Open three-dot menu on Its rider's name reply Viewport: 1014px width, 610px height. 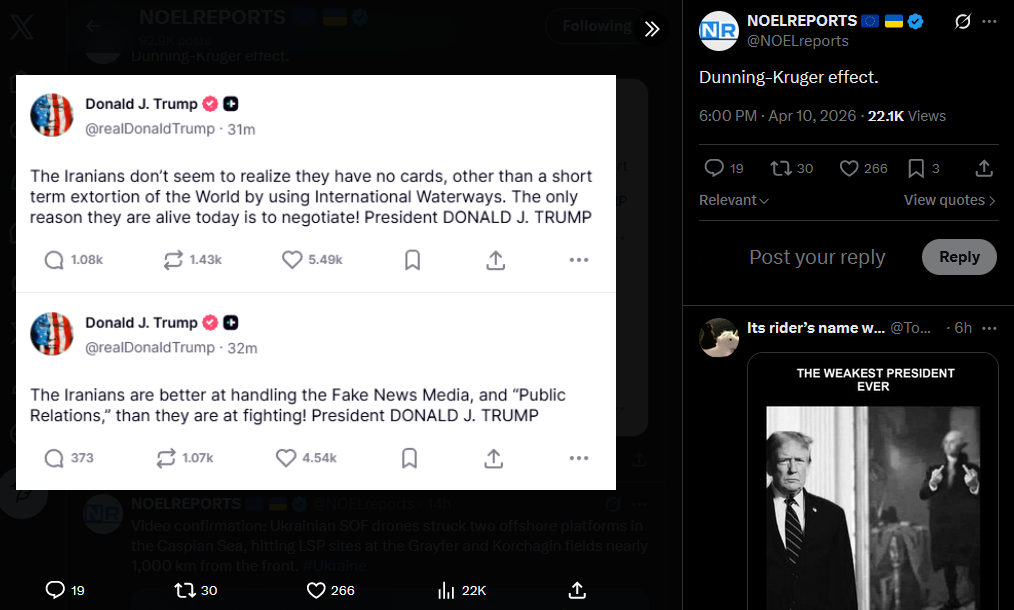point(990,328)
